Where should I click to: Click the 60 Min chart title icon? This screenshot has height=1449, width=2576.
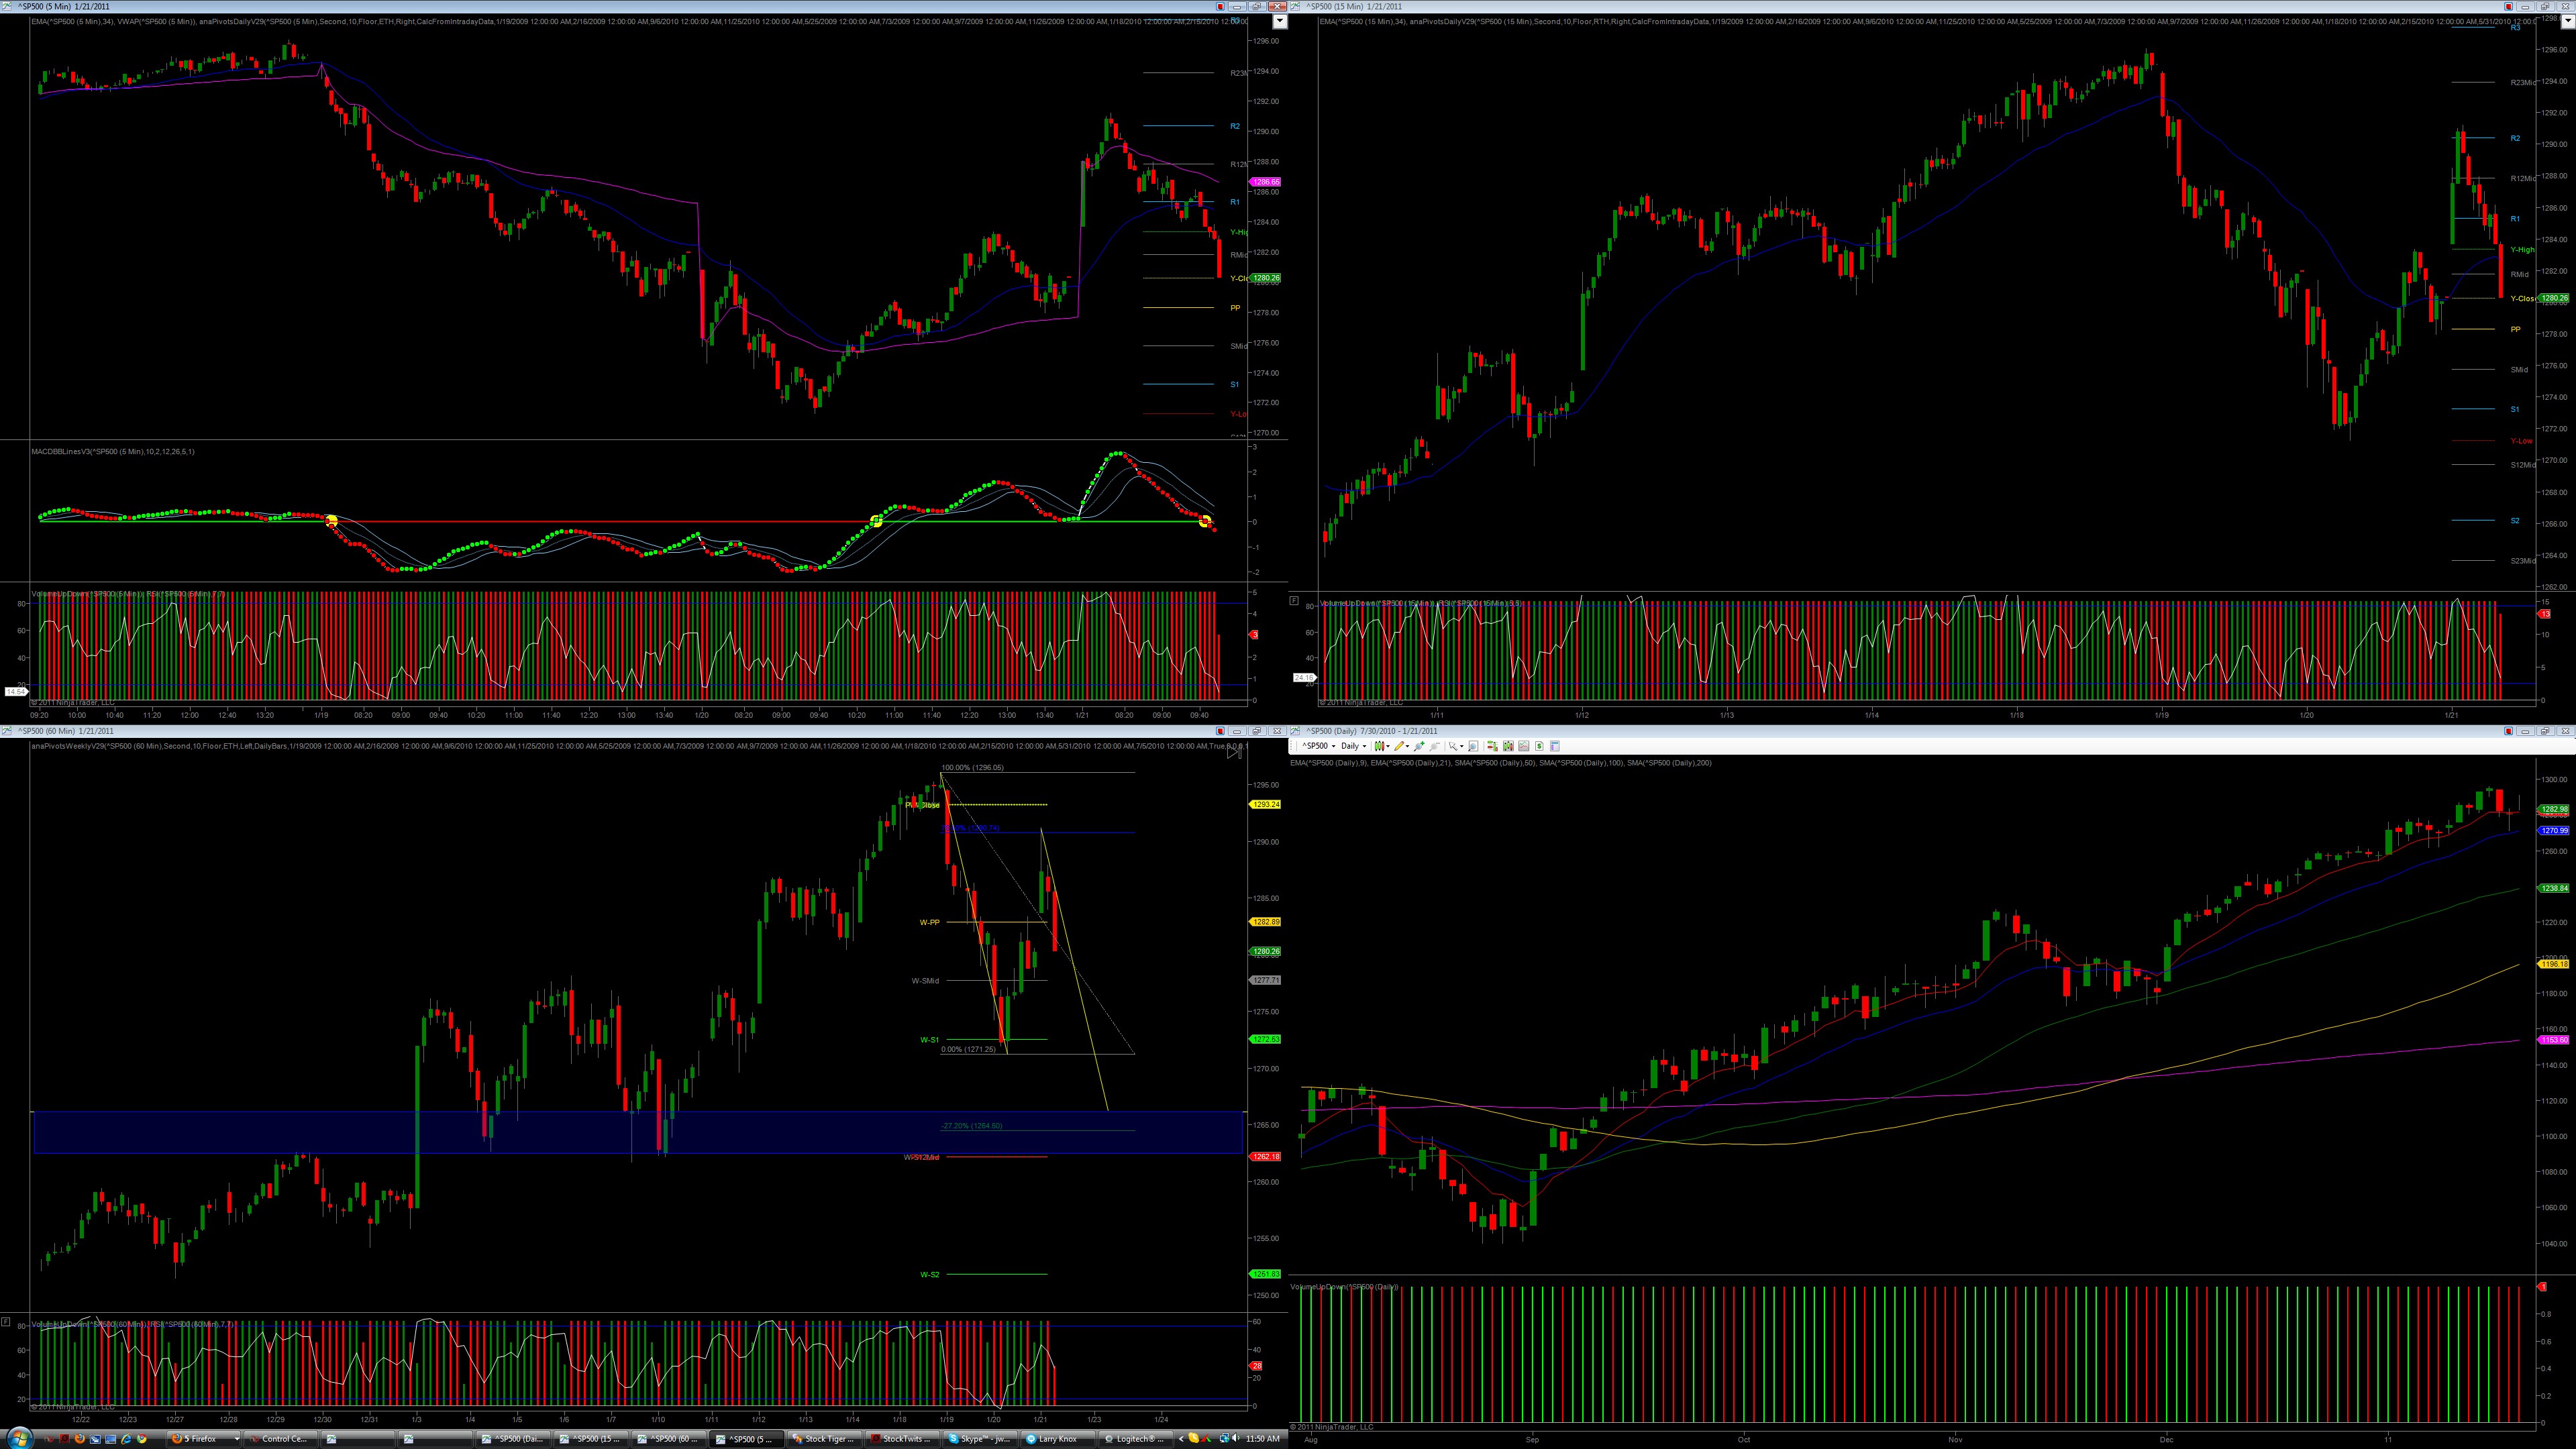8,731
